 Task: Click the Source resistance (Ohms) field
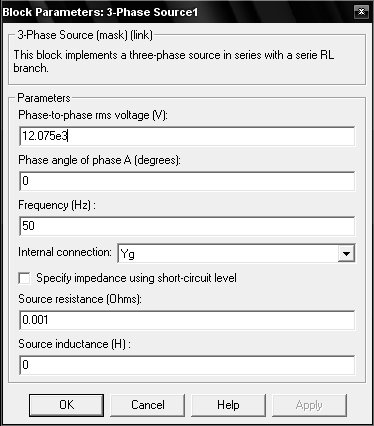pos(187,320)
